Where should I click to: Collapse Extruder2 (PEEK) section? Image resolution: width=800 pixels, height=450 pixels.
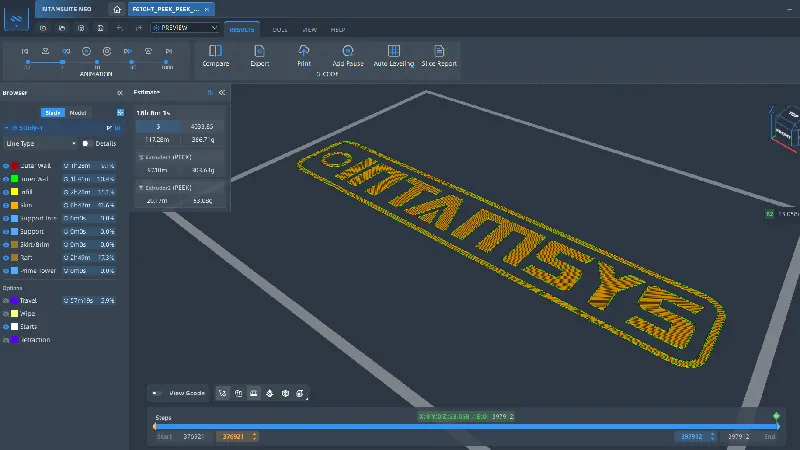[141, 188]
